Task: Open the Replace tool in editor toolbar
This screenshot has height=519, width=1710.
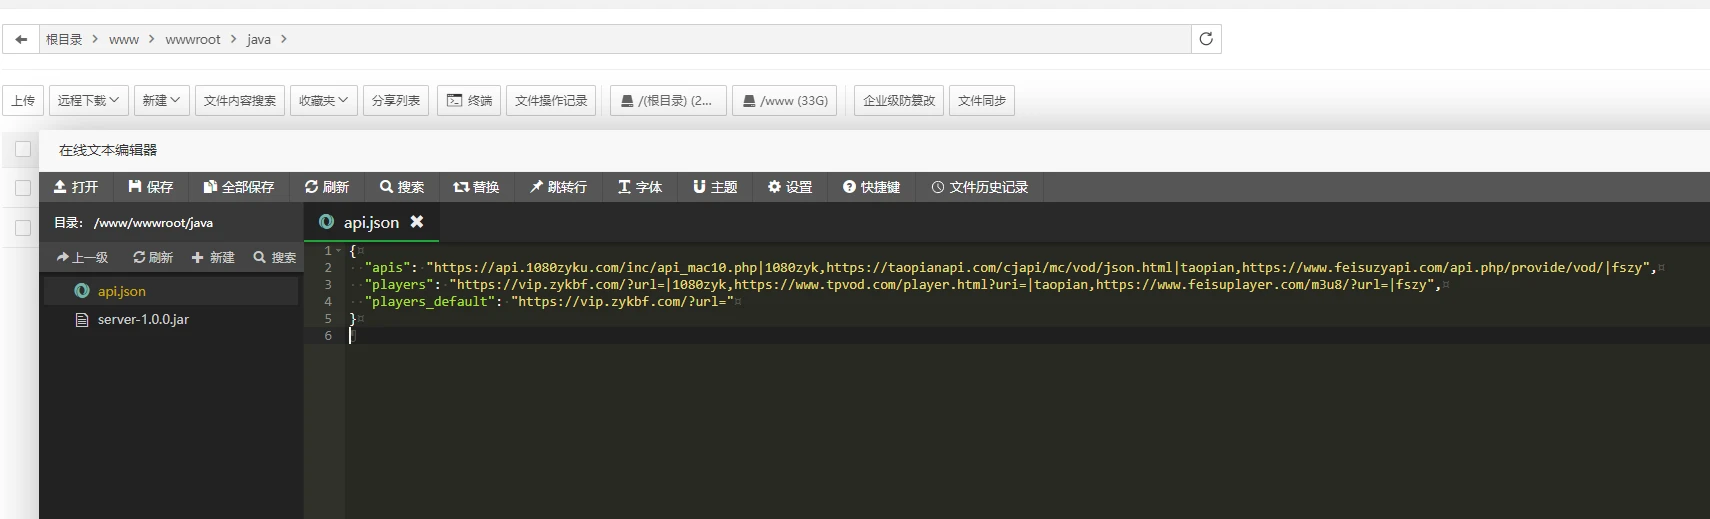Action: pos(476,187)
